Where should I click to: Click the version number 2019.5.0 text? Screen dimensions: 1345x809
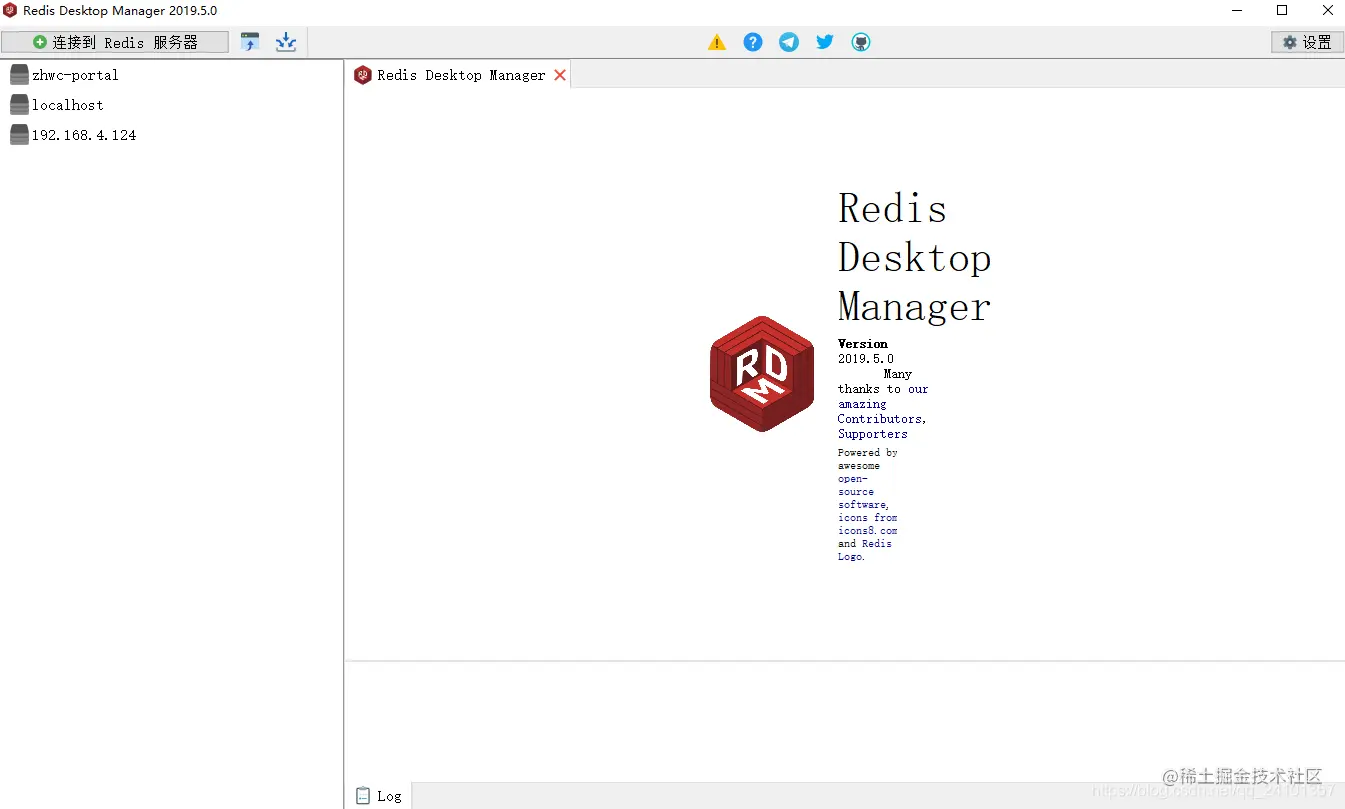866,359
